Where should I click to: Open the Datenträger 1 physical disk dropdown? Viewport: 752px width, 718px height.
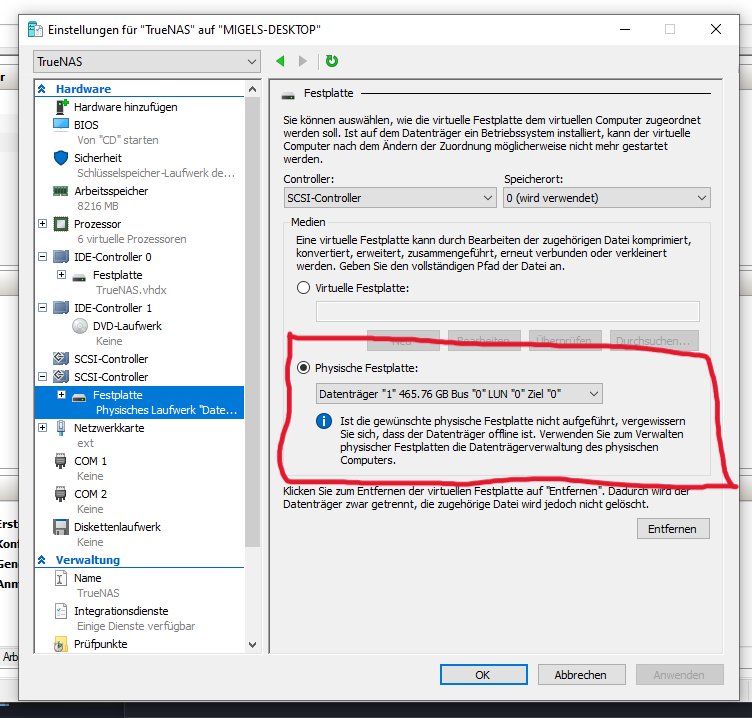point(459,394)
